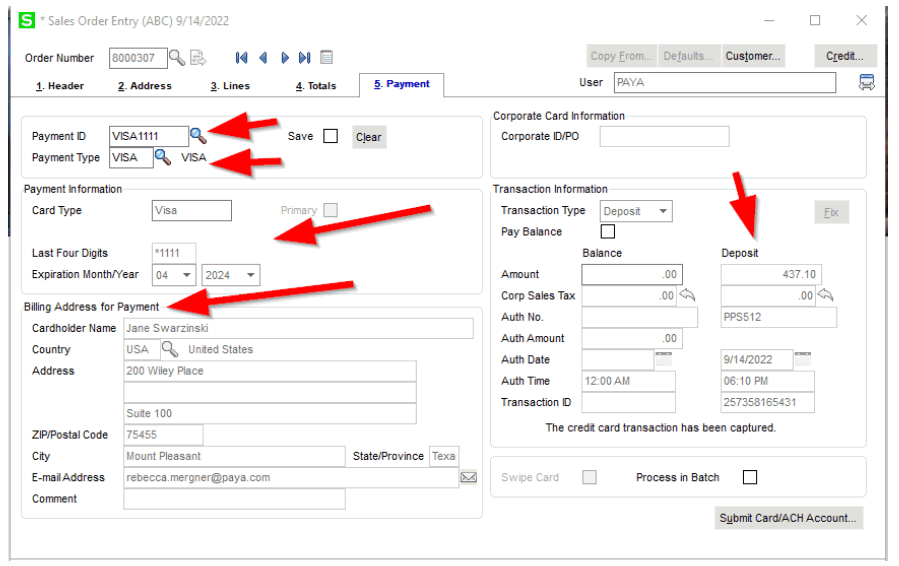Open the Deposit Auth Date calendar

803,359
